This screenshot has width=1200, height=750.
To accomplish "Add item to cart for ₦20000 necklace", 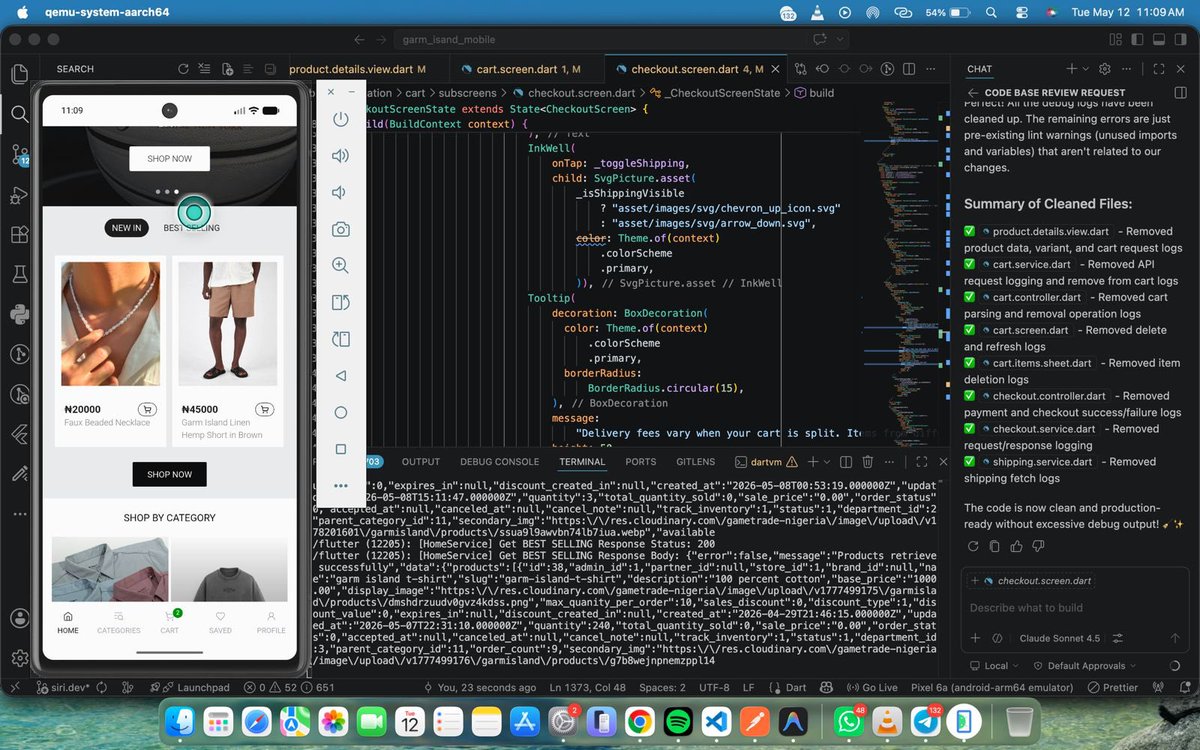I will [x=148, y=409].
